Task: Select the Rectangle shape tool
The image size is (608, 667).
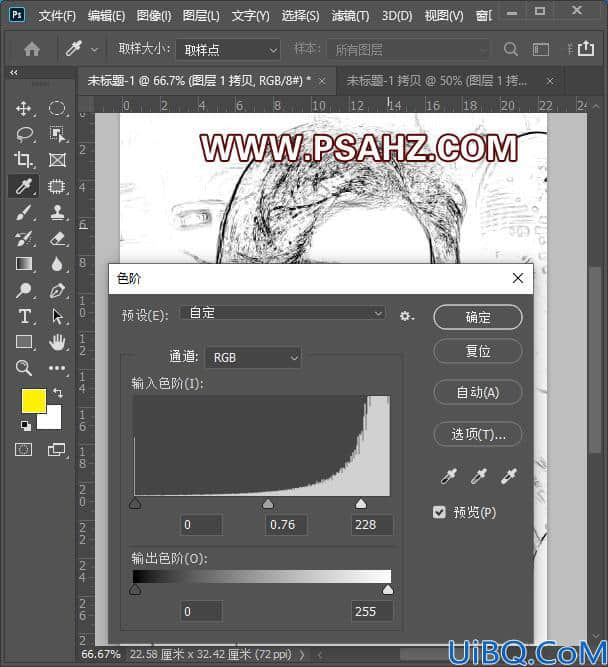Action: tap(23, 342)
